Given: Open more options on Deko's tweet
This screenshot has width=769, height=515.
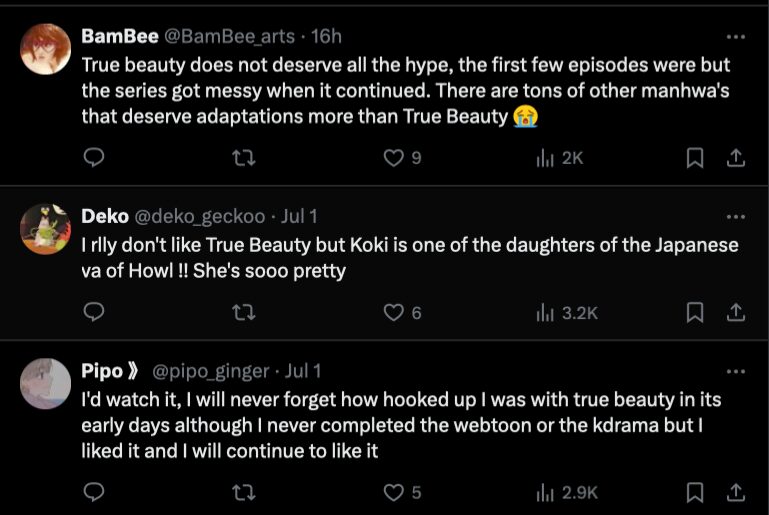Looking at the screenshot, I should (735, 216).
